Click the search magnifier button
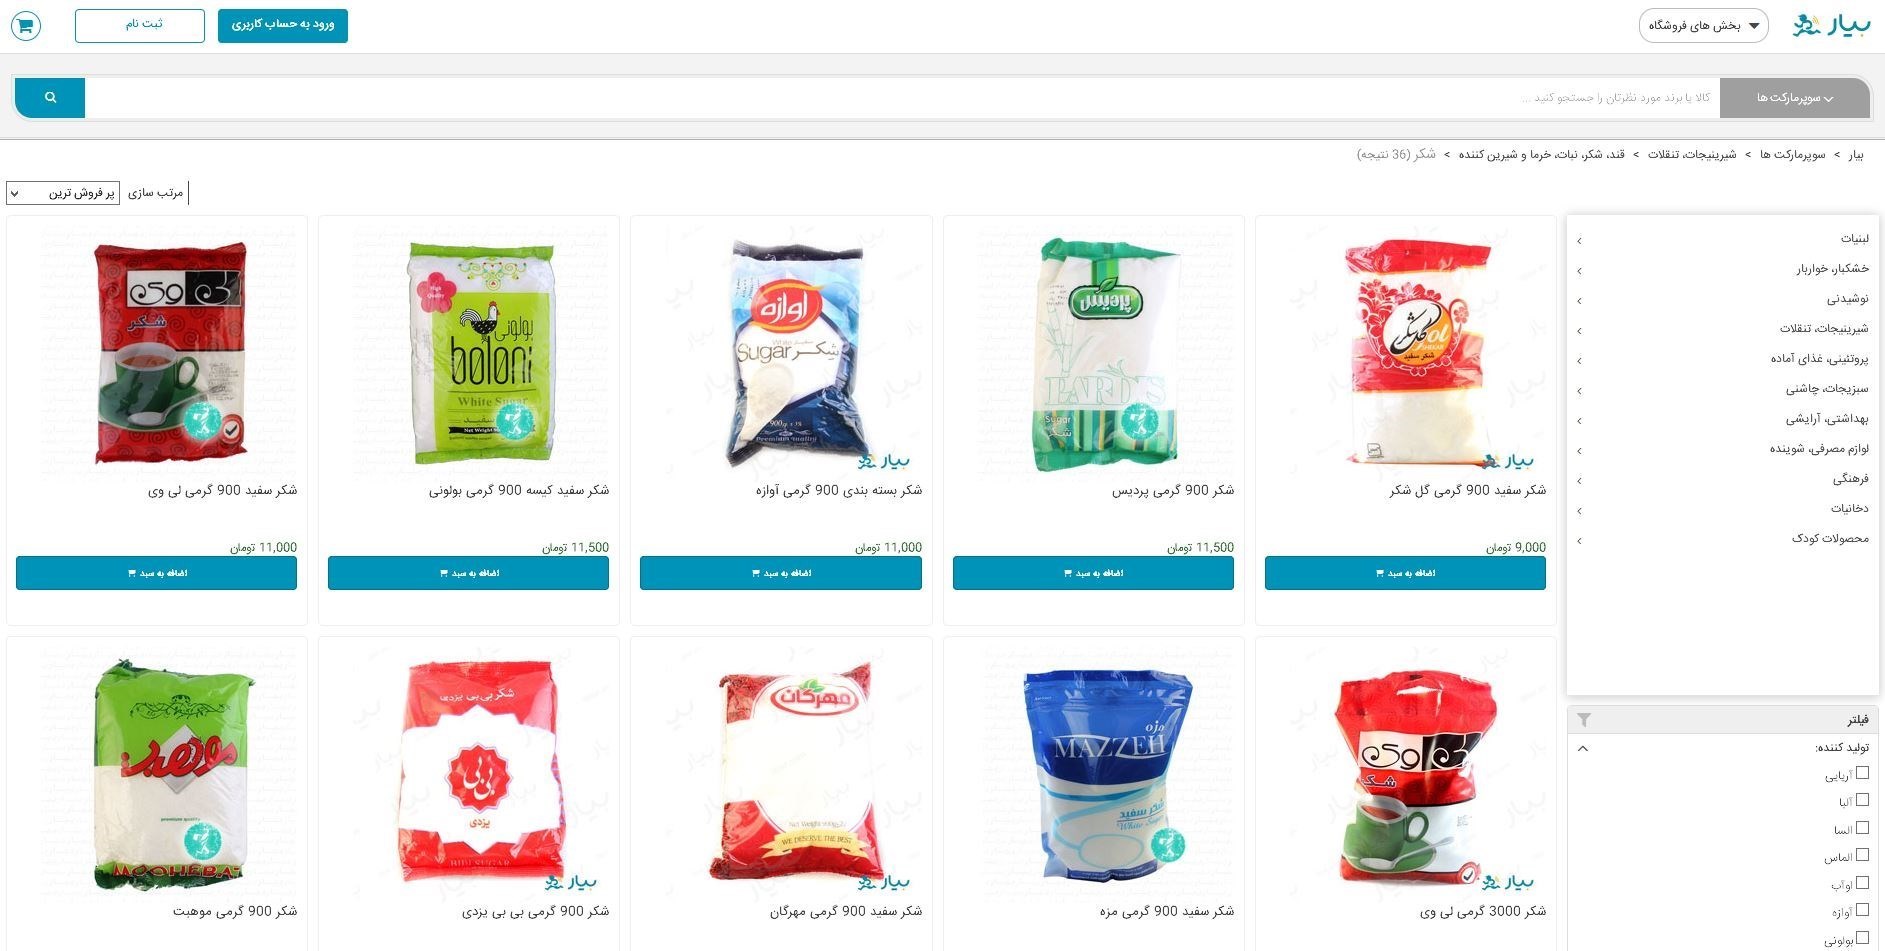The width and height of the screenshot is (1885, 951). [x=50, y=98]
